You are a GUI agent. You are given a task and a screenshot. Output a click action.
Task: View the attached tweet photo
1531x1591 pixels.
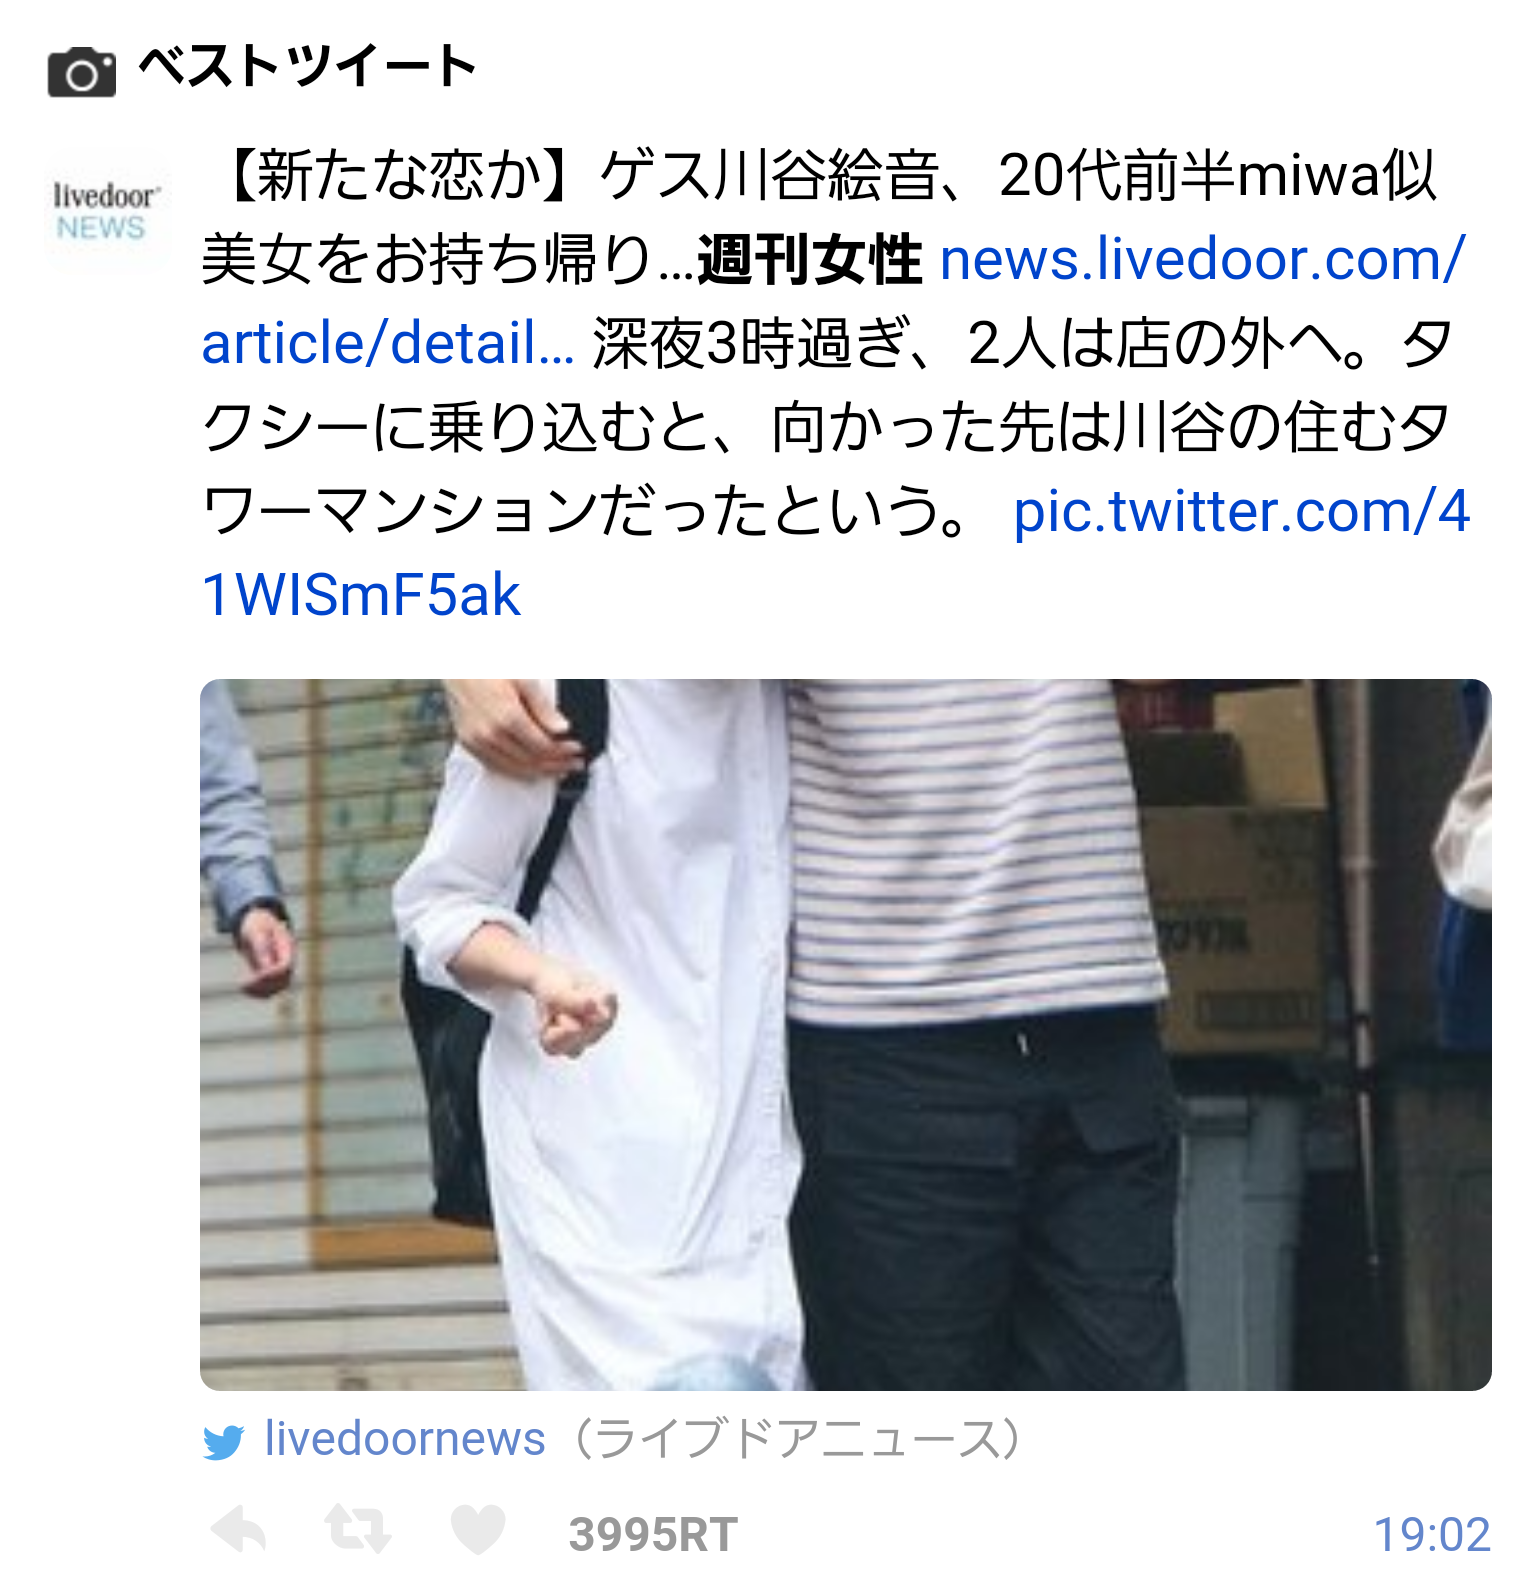(845, 1034)
